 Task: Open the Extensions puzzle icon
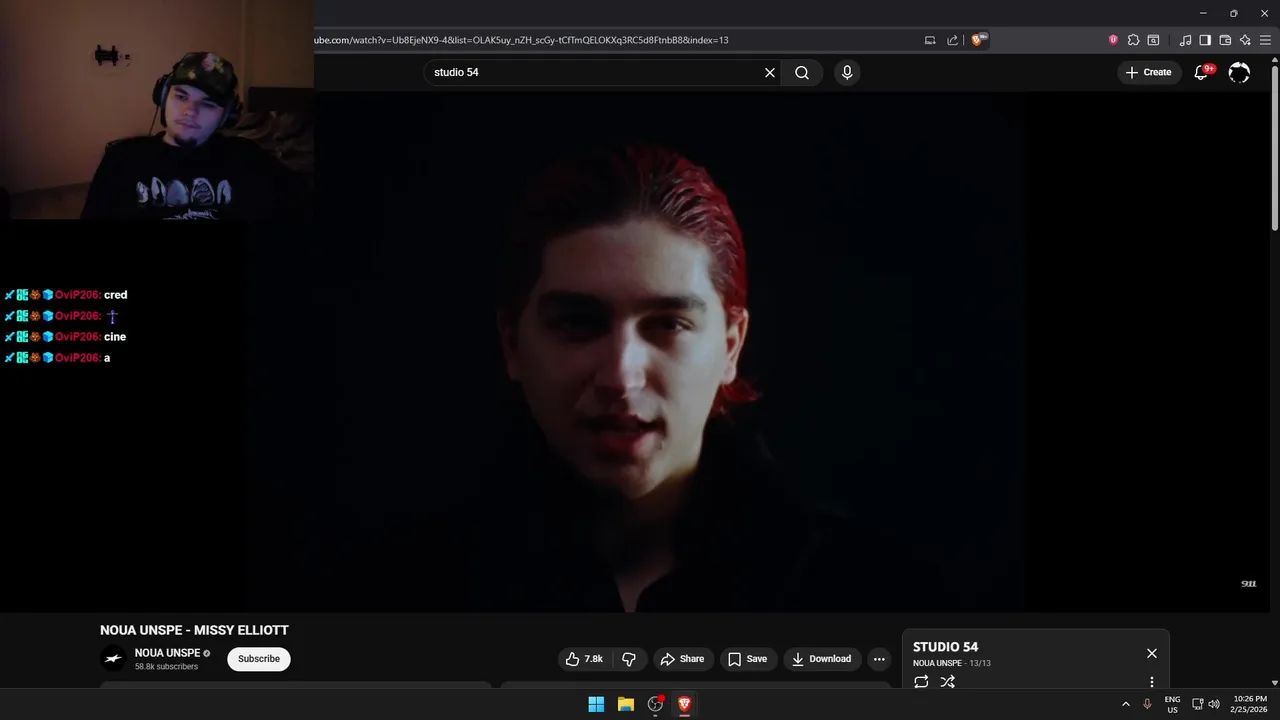[1133, 40]
